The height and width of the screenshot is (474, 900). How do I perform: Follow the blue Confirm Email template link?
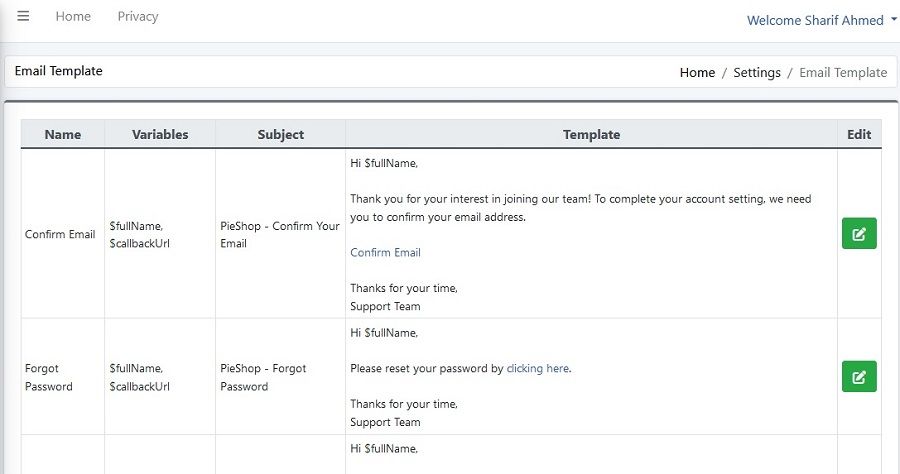point(385,252)
